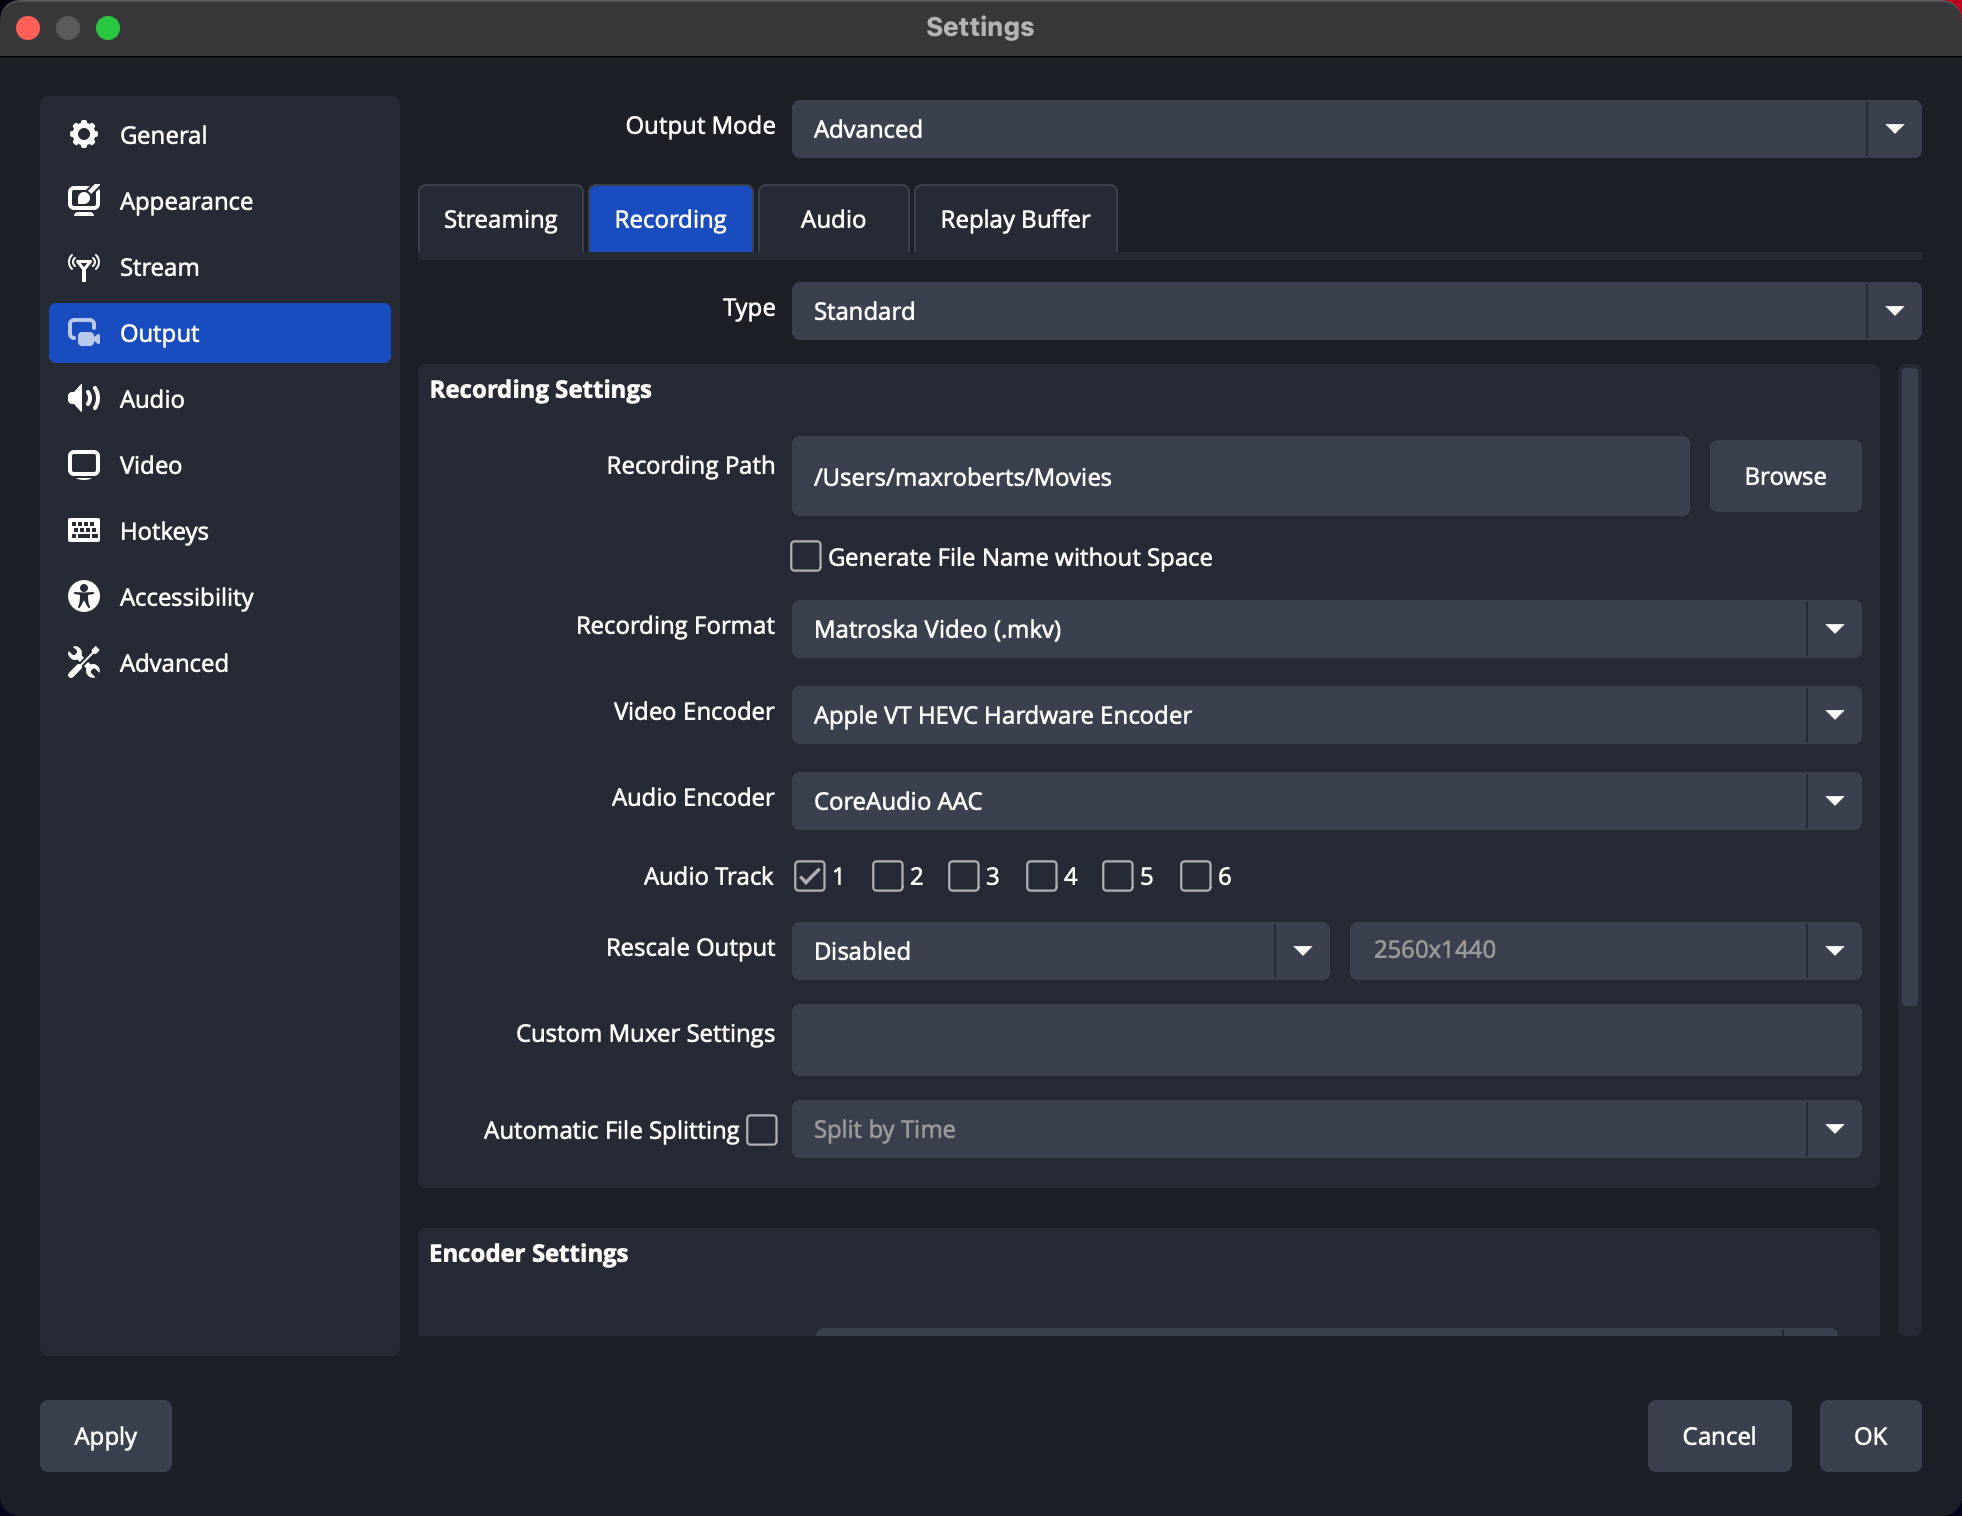Select the Appearance settings icon
Viewport: 1962px width, 1516px height.
(85, 200)
